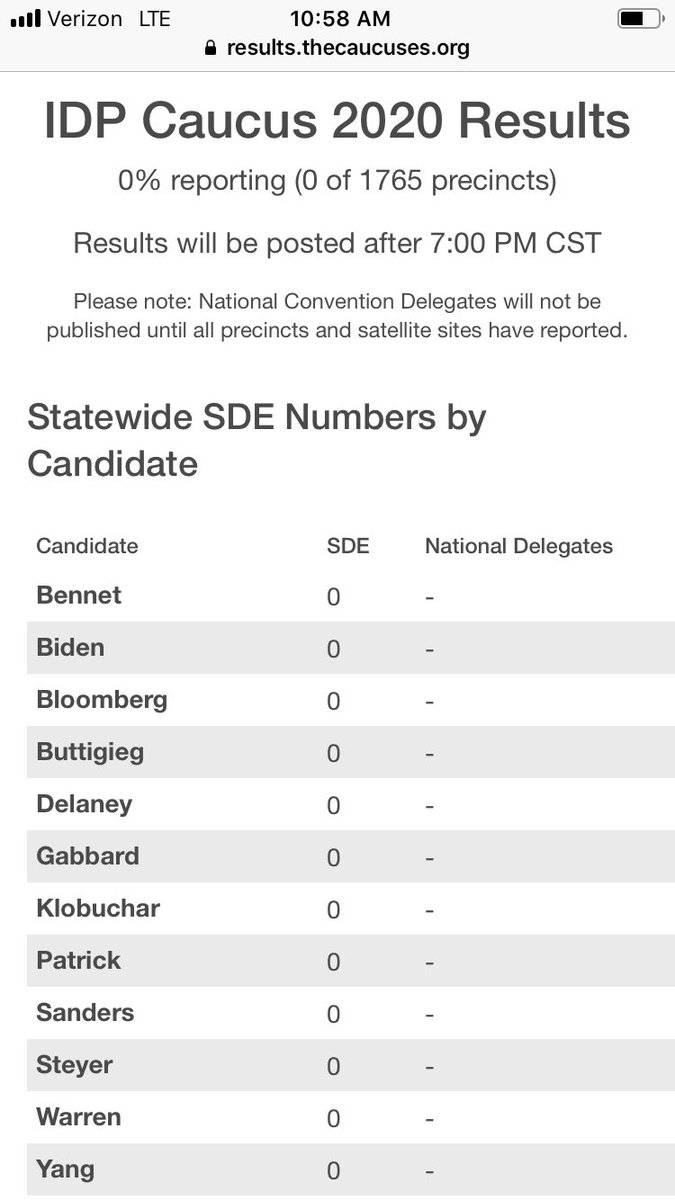
Task: Select the IDP Caucus 2020 Results heading
Action: coord(337,122)
